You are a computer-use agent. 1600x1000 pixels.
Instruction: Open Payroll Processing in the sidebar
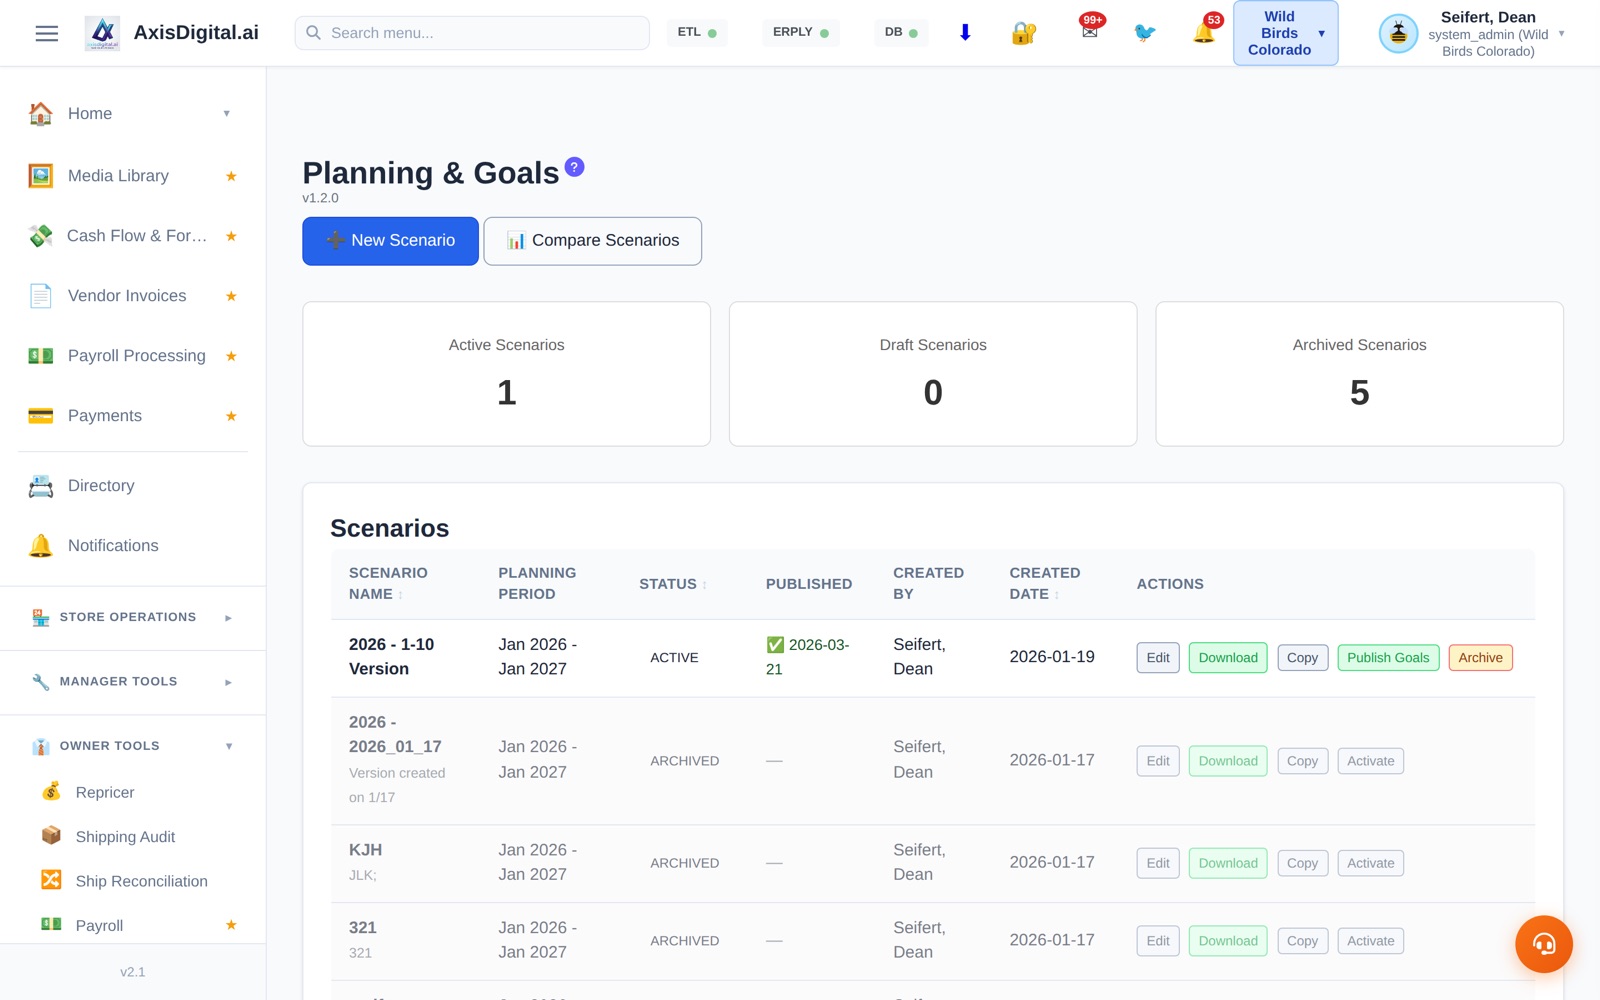pos(133,356)
